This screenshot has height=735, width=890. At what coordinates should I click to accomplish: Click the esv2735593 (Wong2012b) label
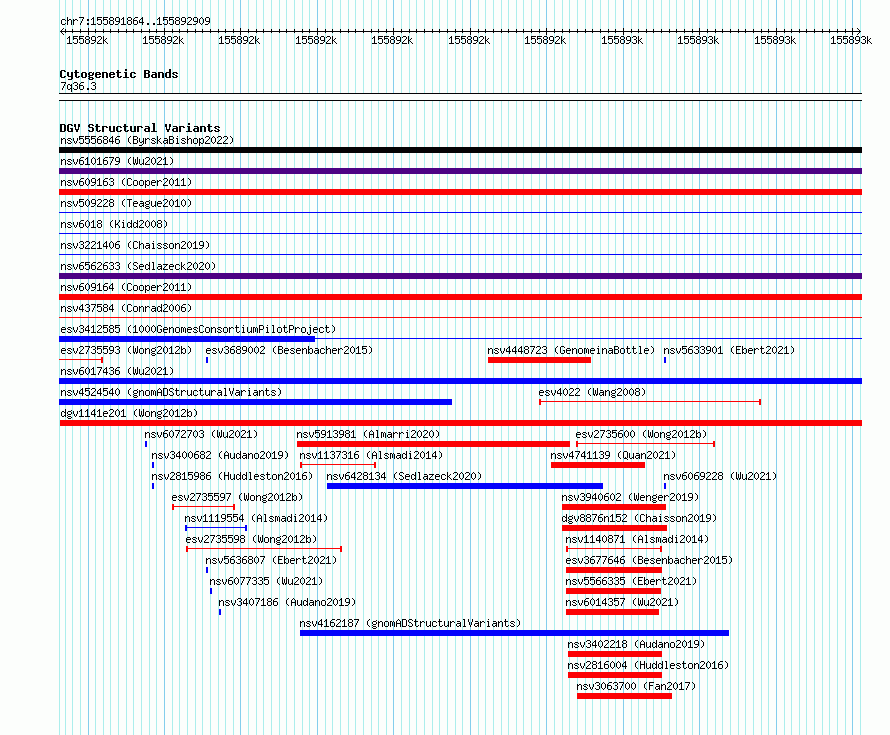tap(126, 350)
